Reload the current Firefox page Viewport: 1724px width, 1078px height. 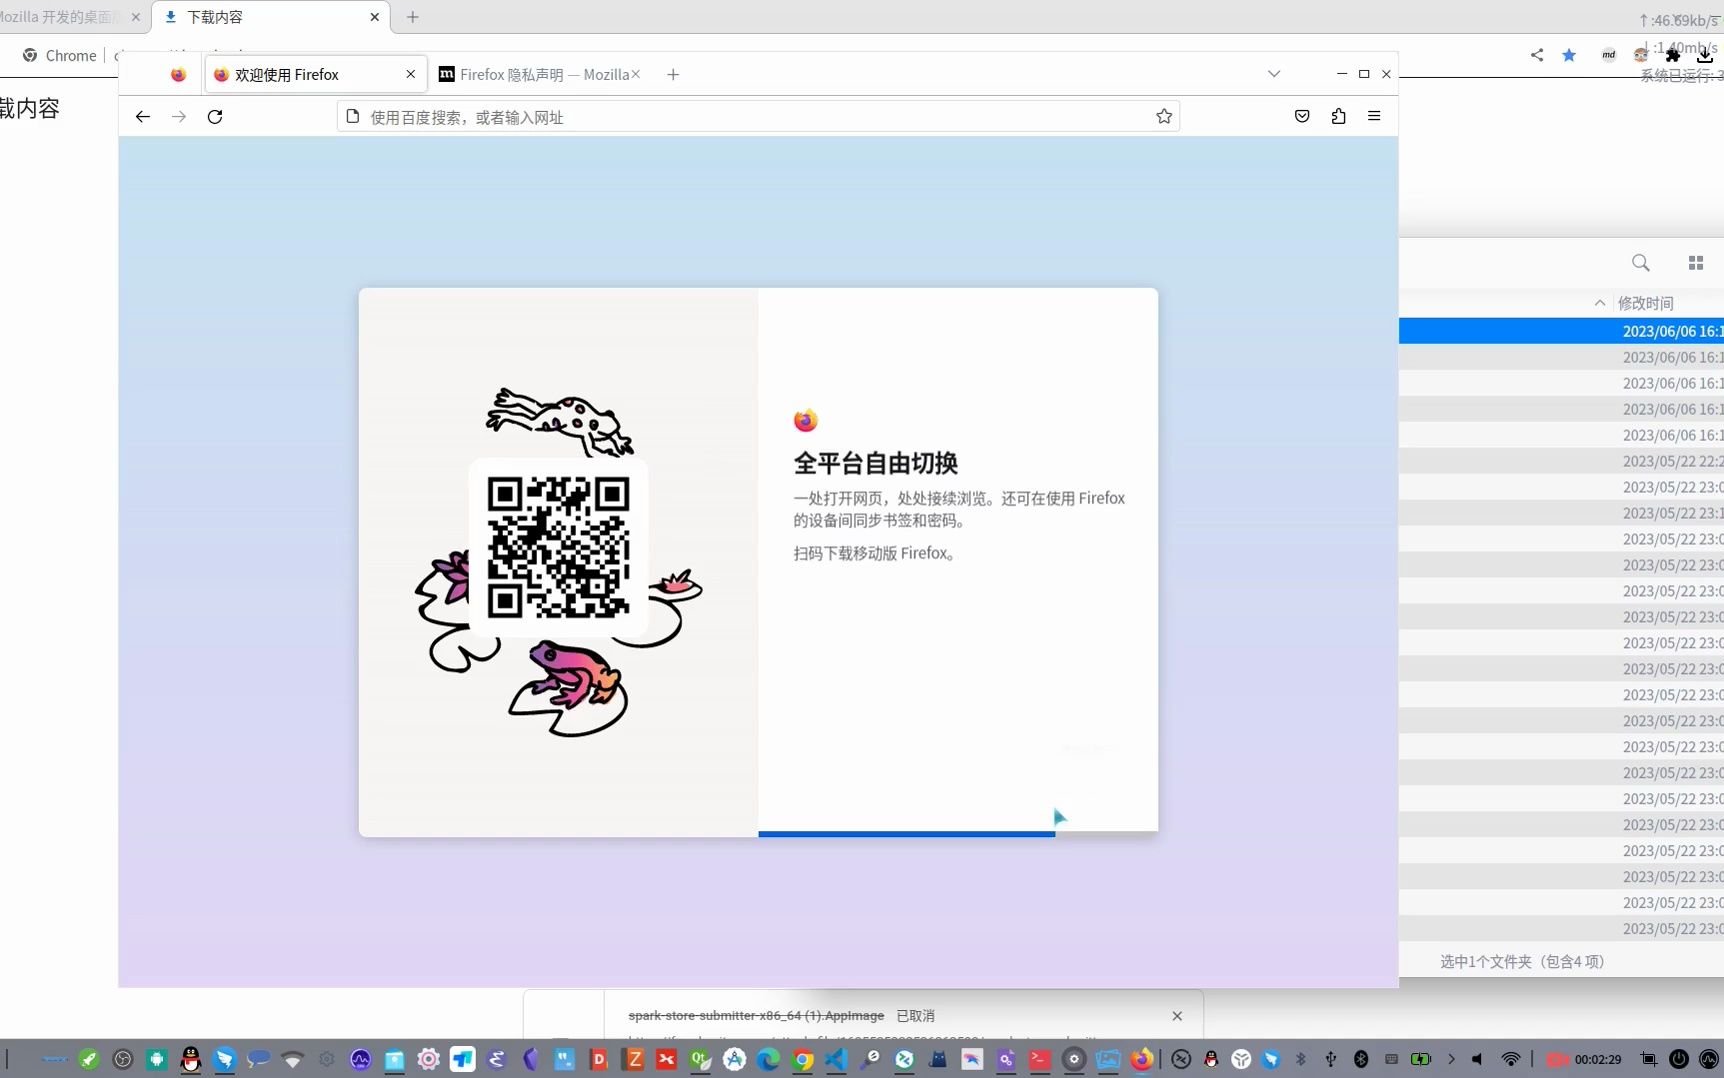click(x=215, y=117)
